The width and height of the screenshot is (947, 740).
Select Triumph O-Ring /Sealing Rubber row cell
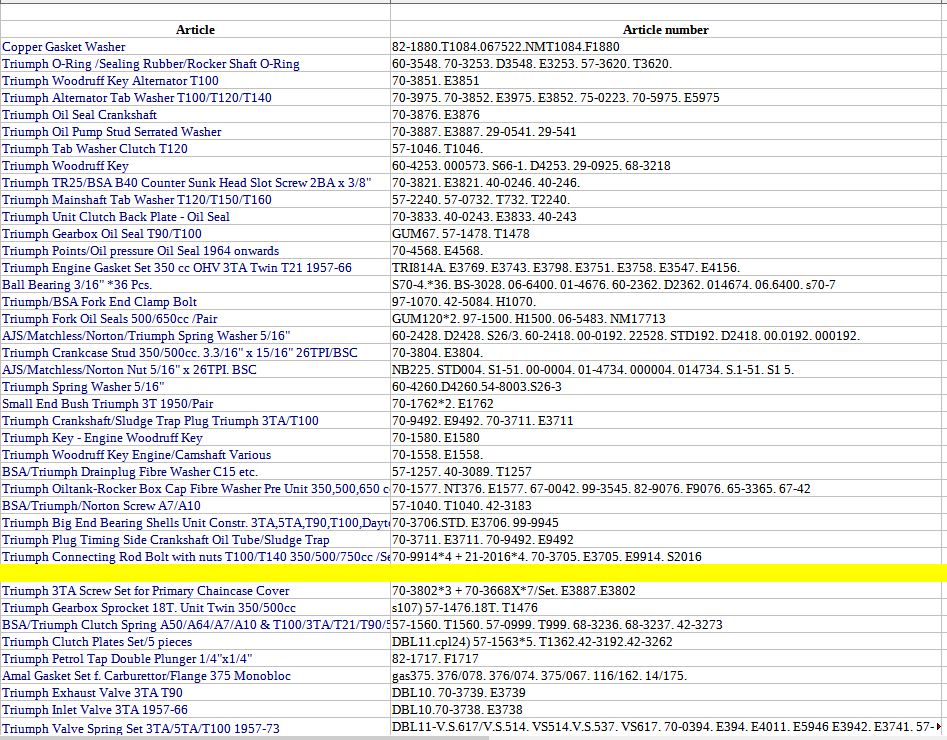pos(195,63)
